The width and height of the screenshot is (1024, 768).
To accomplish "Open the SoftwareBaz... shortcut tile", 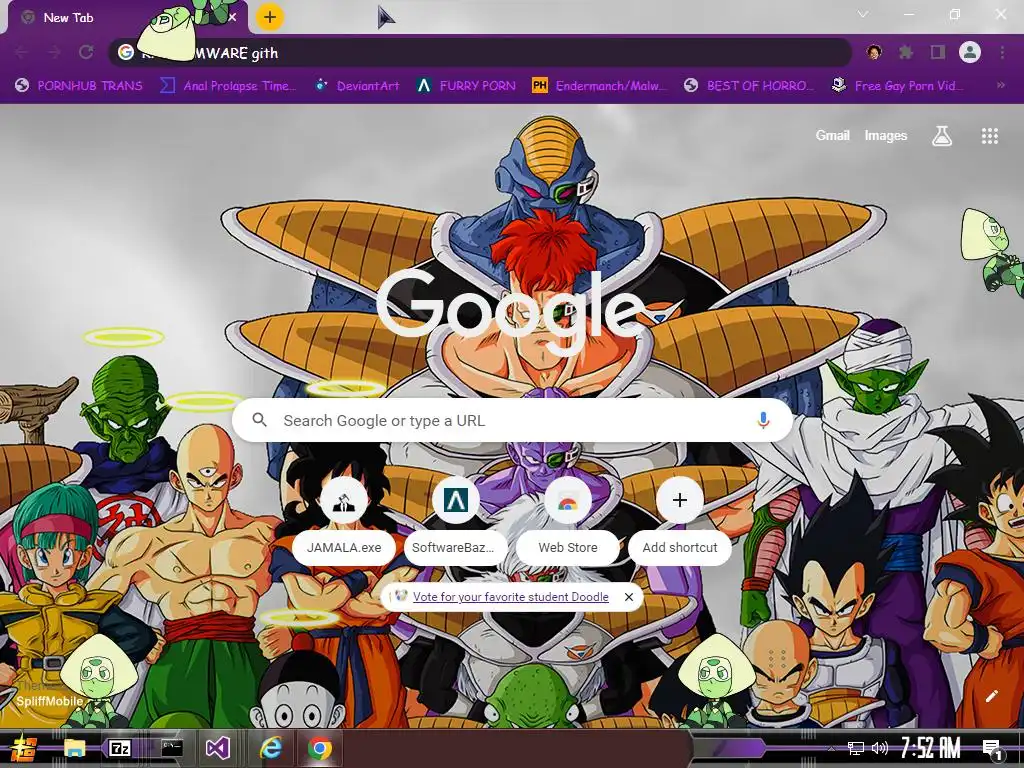I will pyautogui.click(x=456, y=520).
